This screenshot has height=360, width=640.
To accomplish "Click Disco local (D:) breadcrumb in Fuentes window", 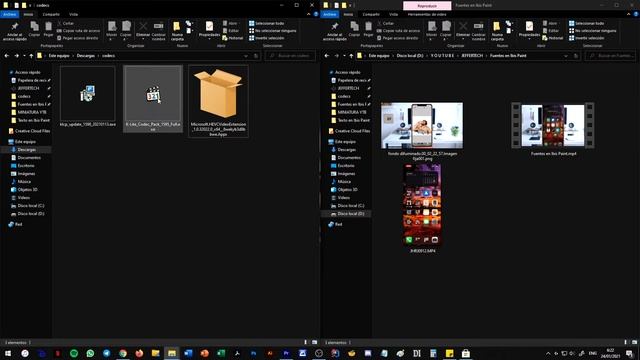I will pyautogui.click(x=410, y=56).
